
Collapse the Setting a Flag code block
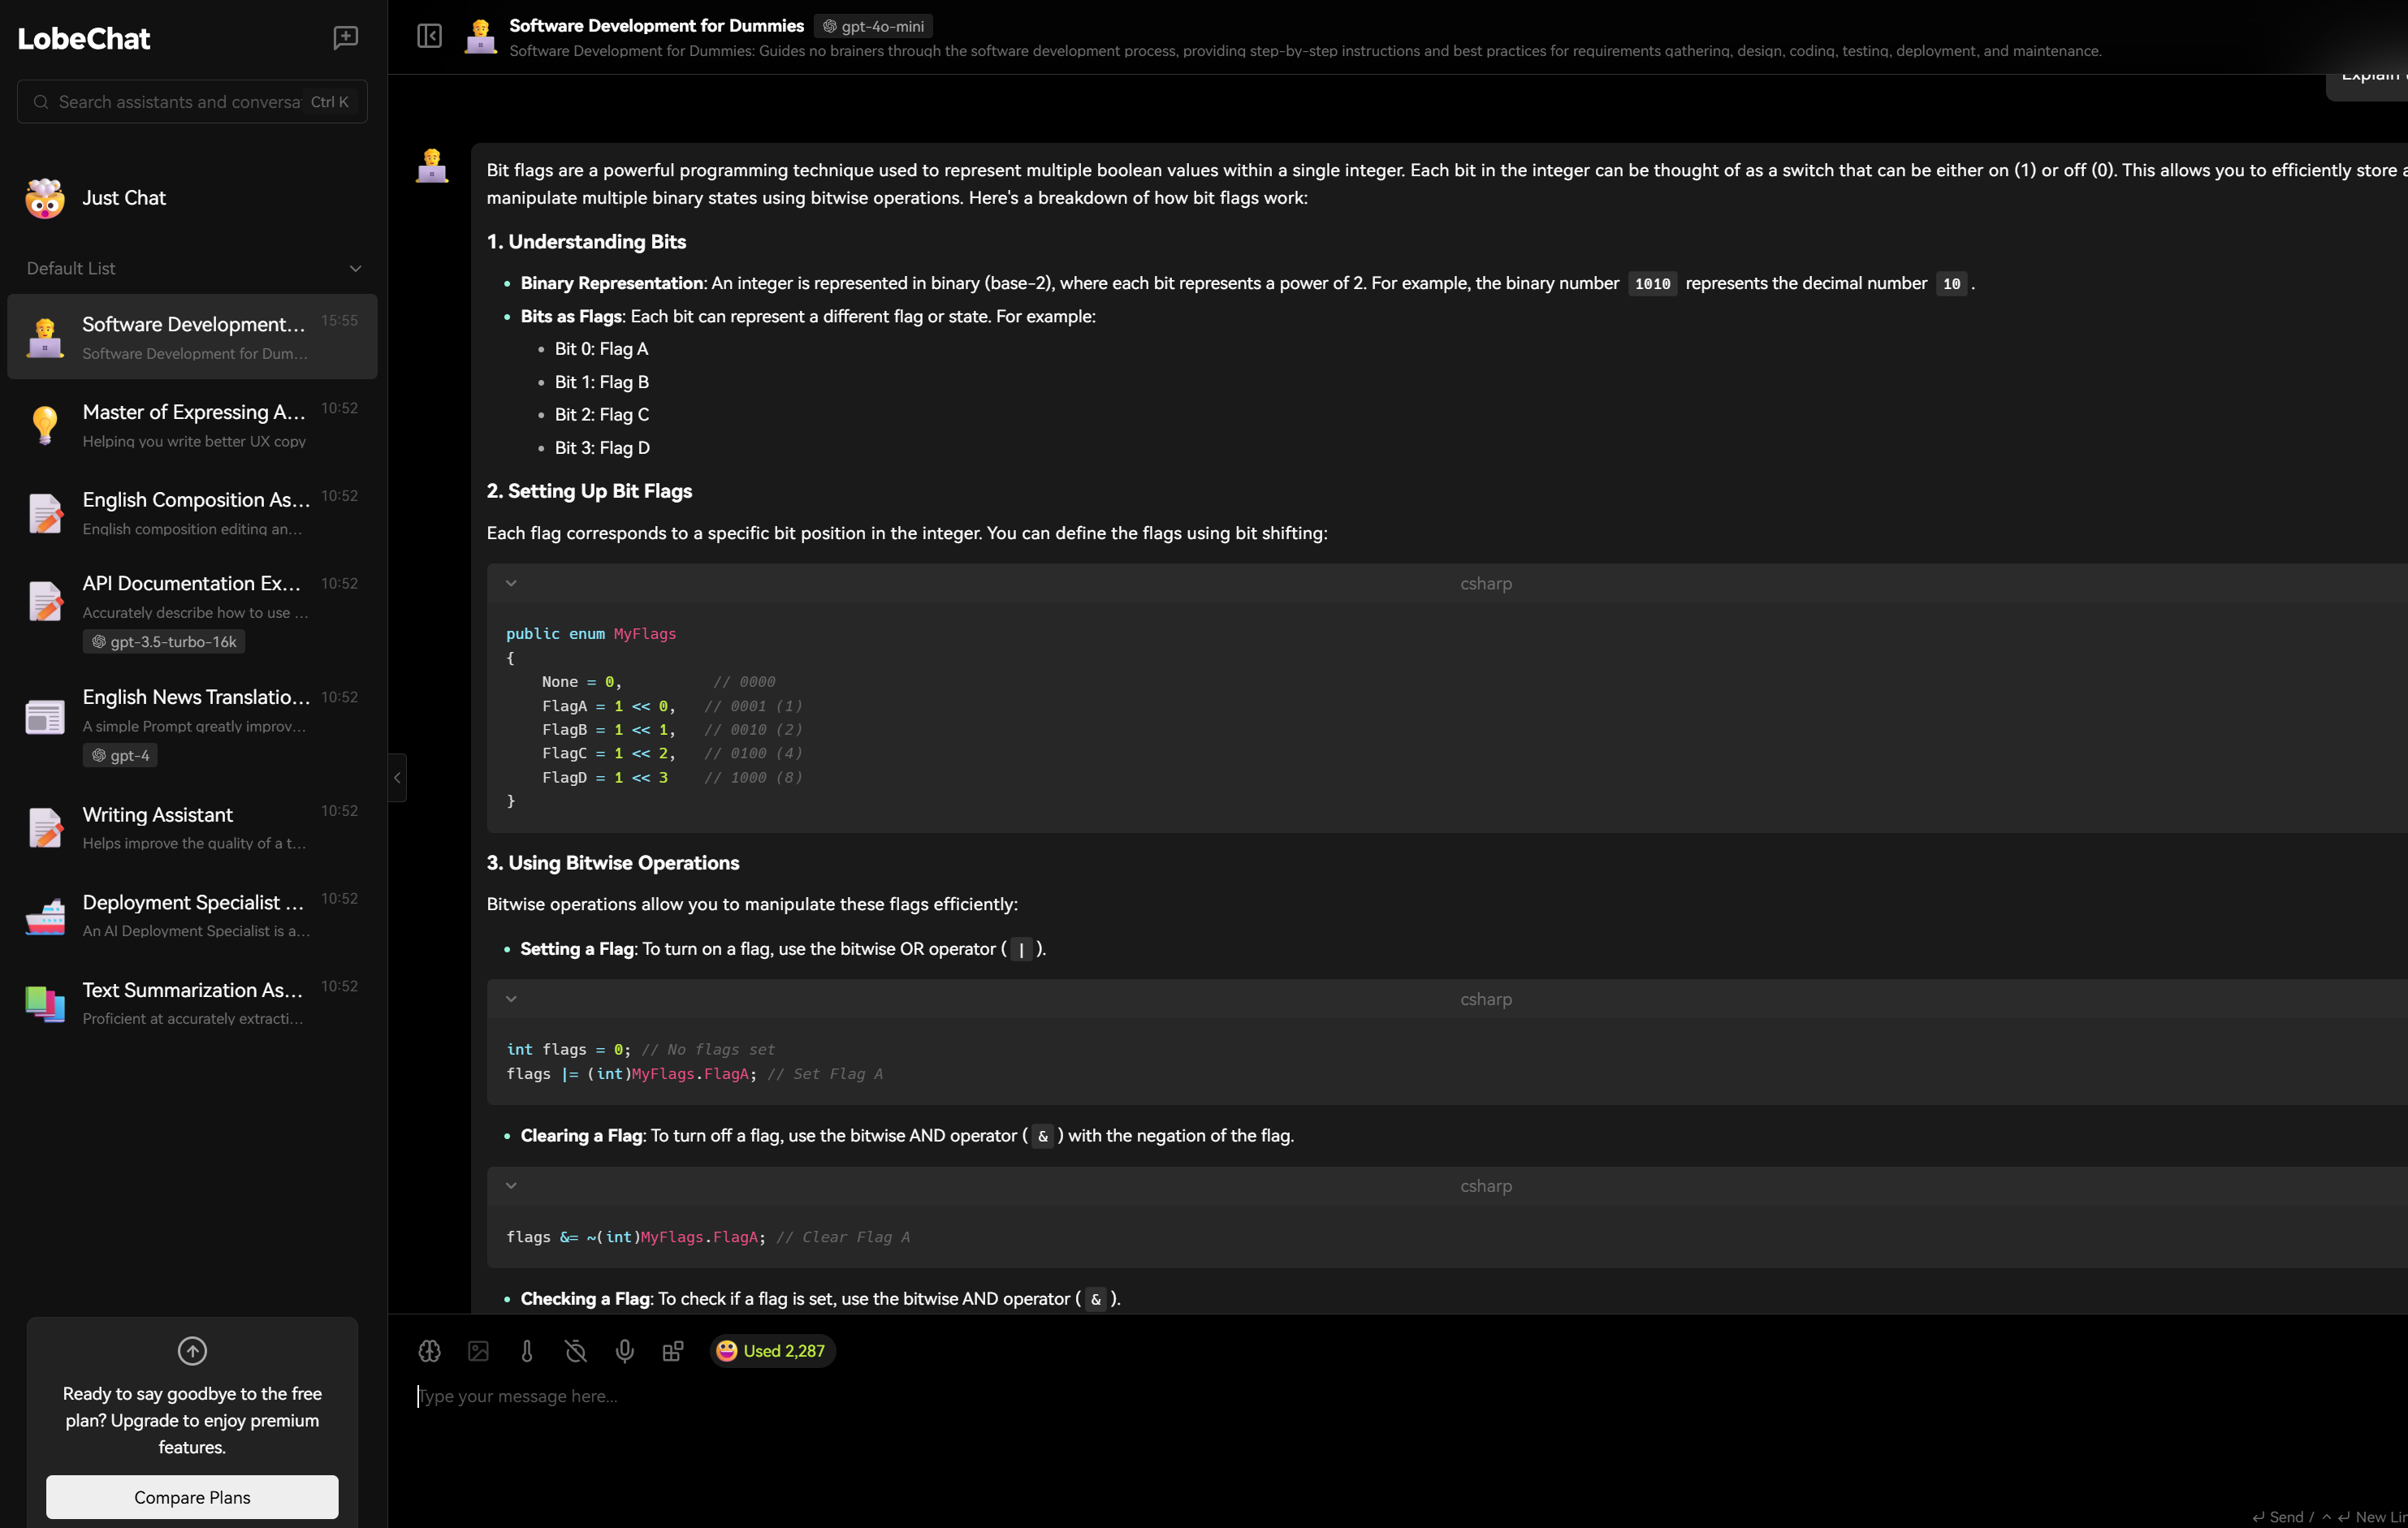point(511,999)
